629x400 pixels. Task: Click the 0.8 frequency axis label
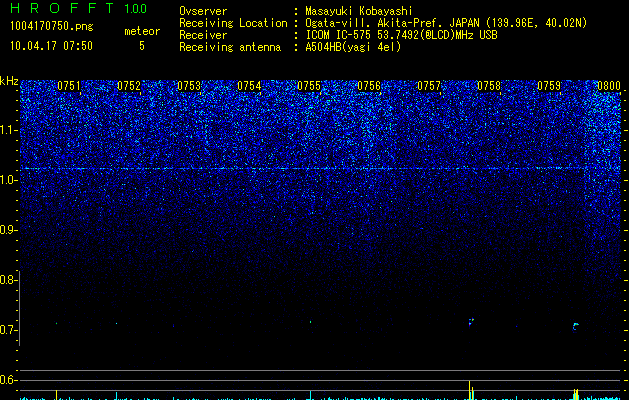(7, 280)
